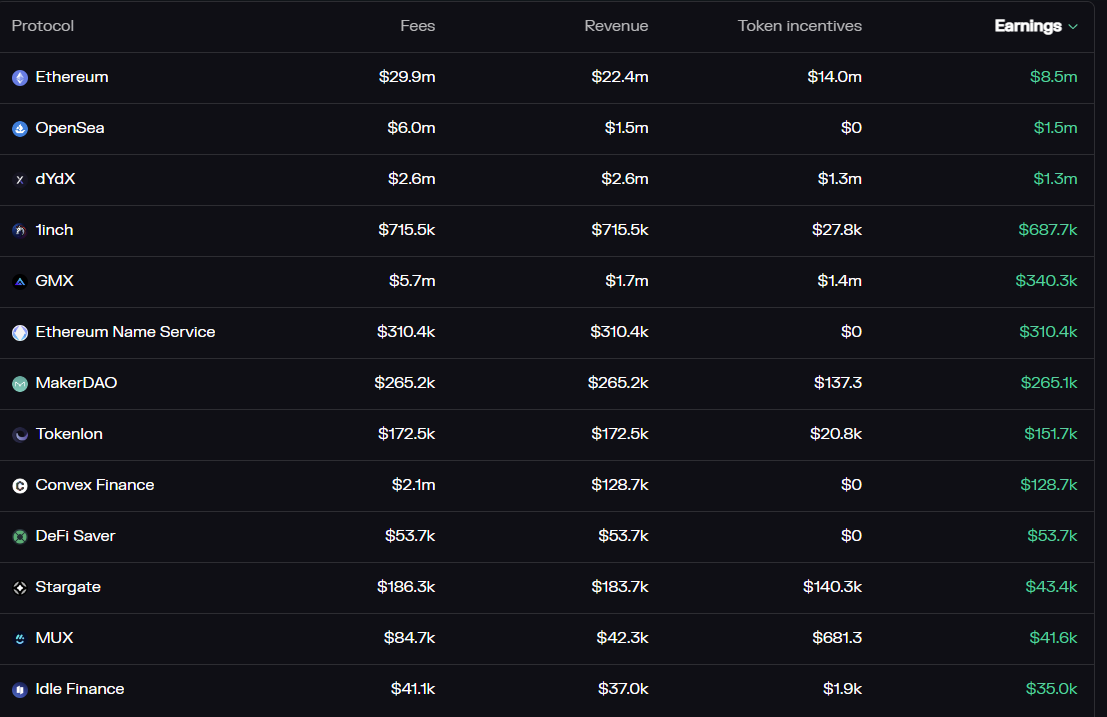Open the Earnings sort chevron
1107x717 pixels.
pyautogui.click(x=1073, y=27)
